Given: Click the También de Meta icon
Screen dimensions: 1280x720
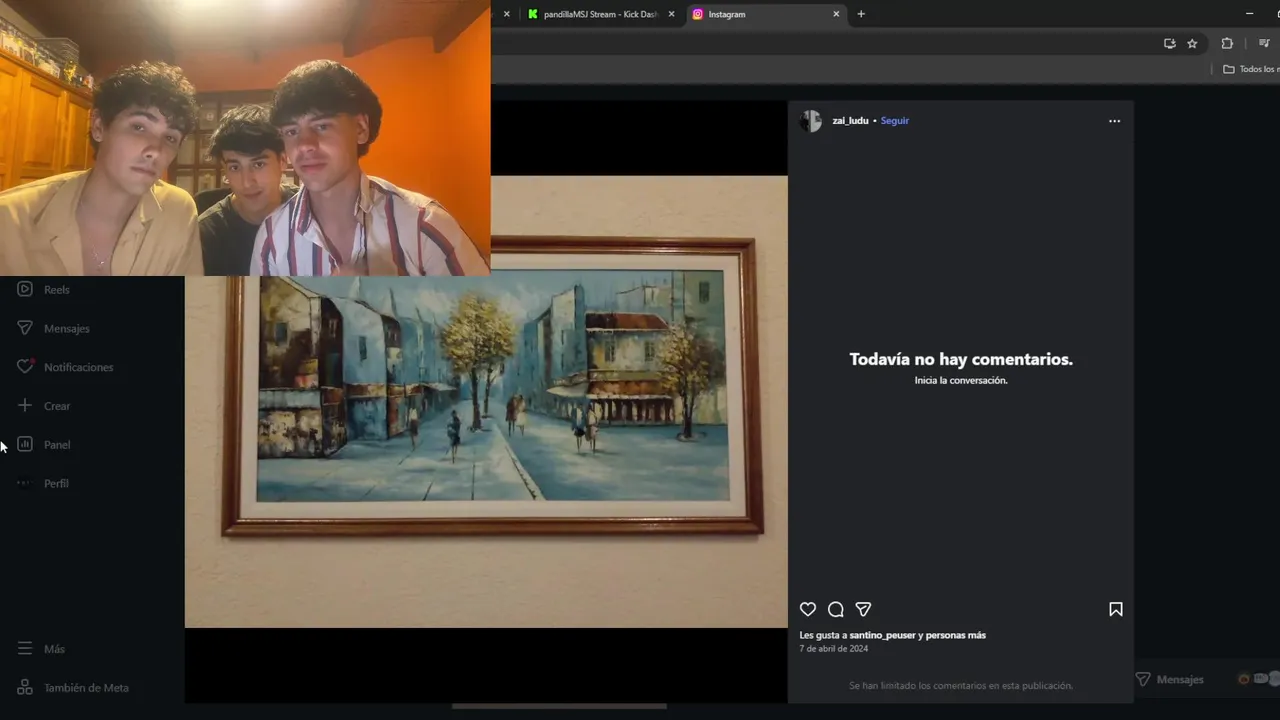Looking at the screenshot, I should pyautogui.click(x=25, y=687).
